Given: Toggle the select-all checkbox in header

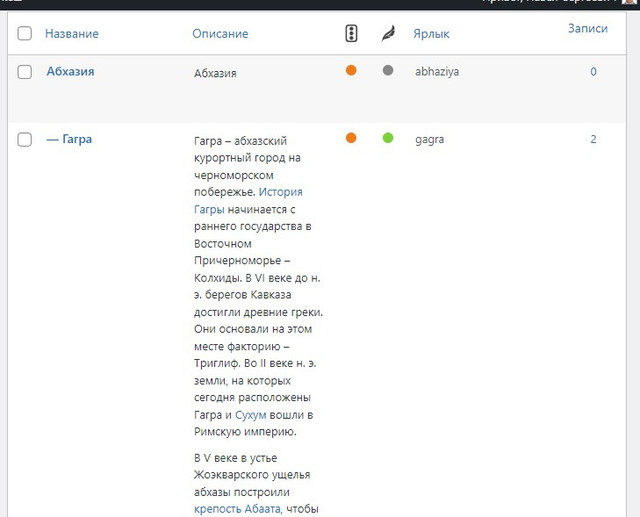Looking at the screenshot, I should pyautogui.click(x=24, y=33).
